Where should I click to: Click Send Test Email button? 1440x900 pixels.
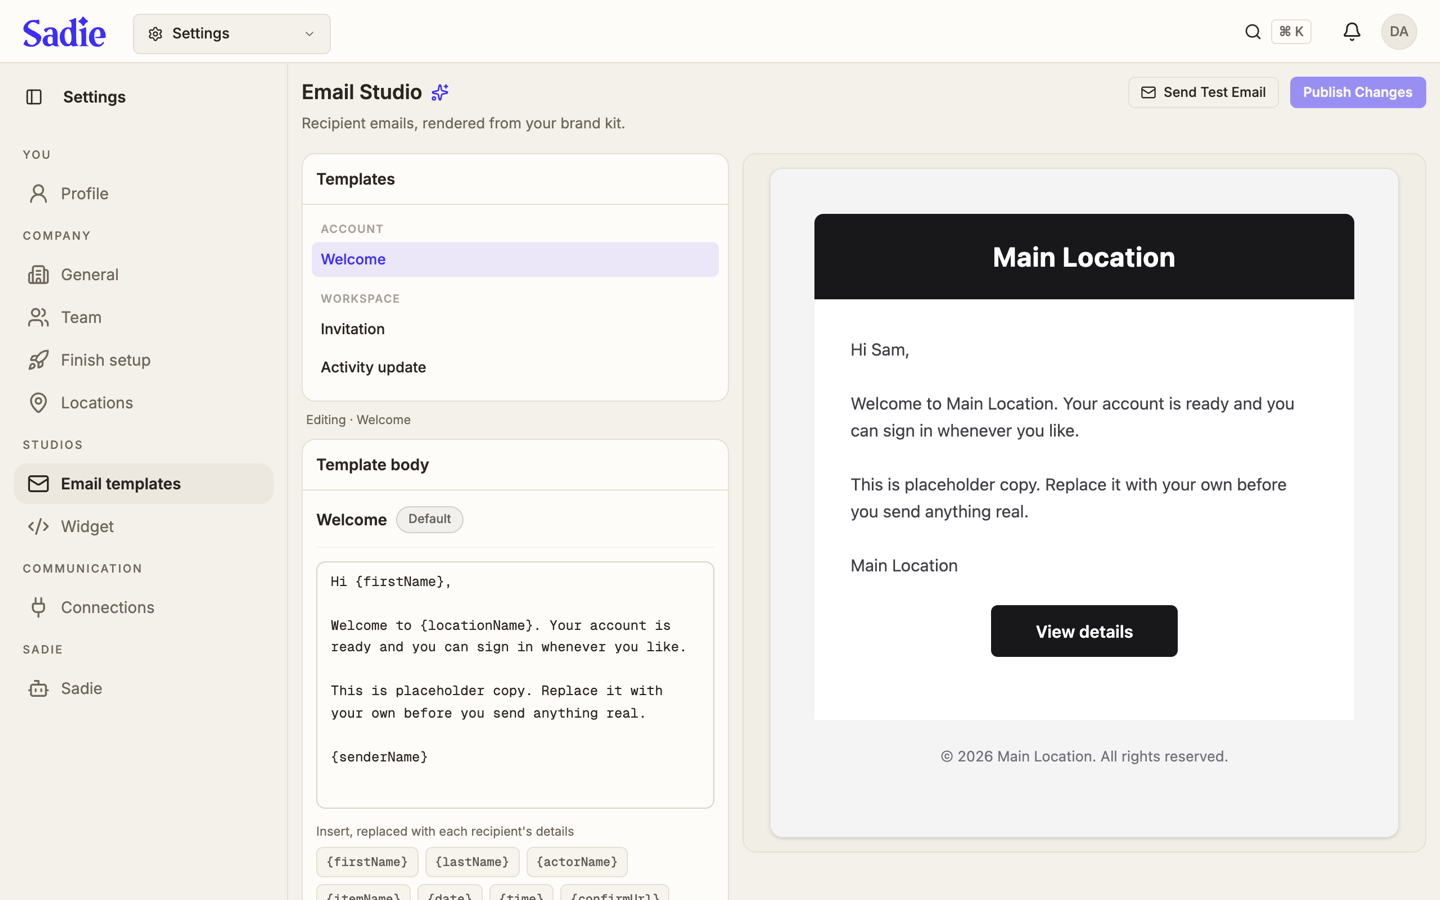[1203, 92]
